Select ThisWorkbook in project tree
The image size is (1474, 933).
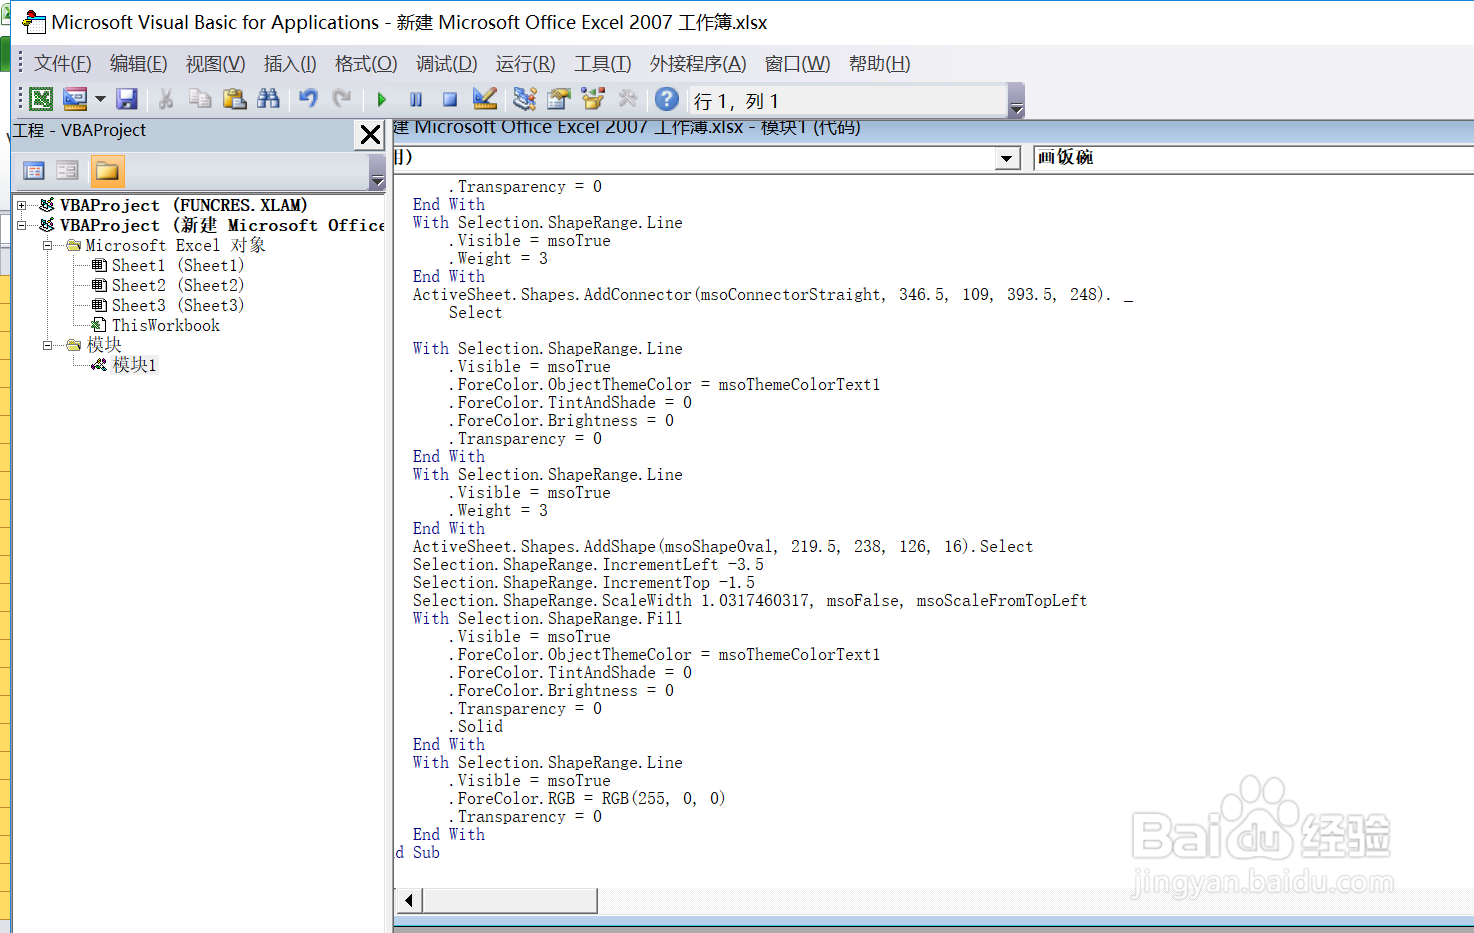coord(165,325)
